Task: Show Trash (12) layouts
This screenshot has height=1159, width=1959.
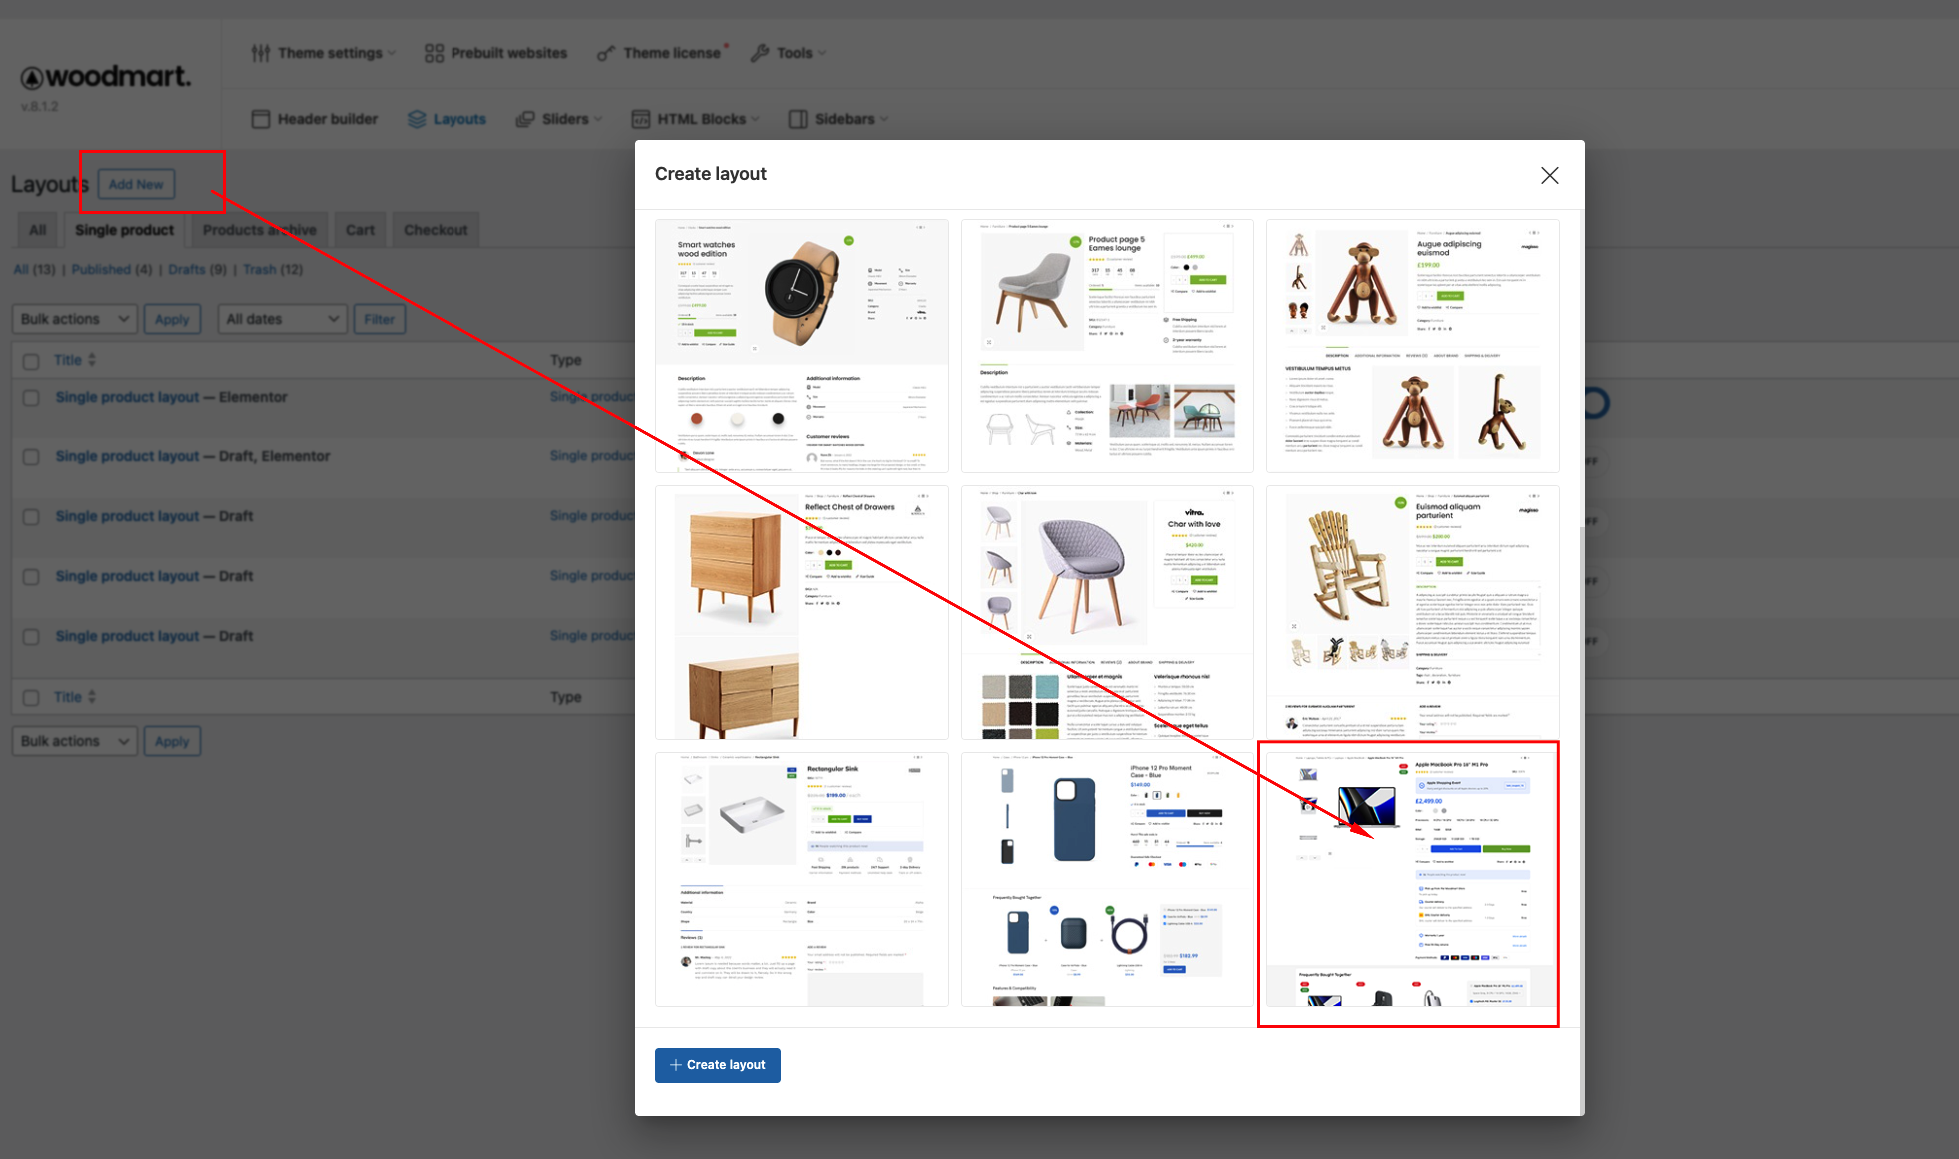Action: [273, 270]
